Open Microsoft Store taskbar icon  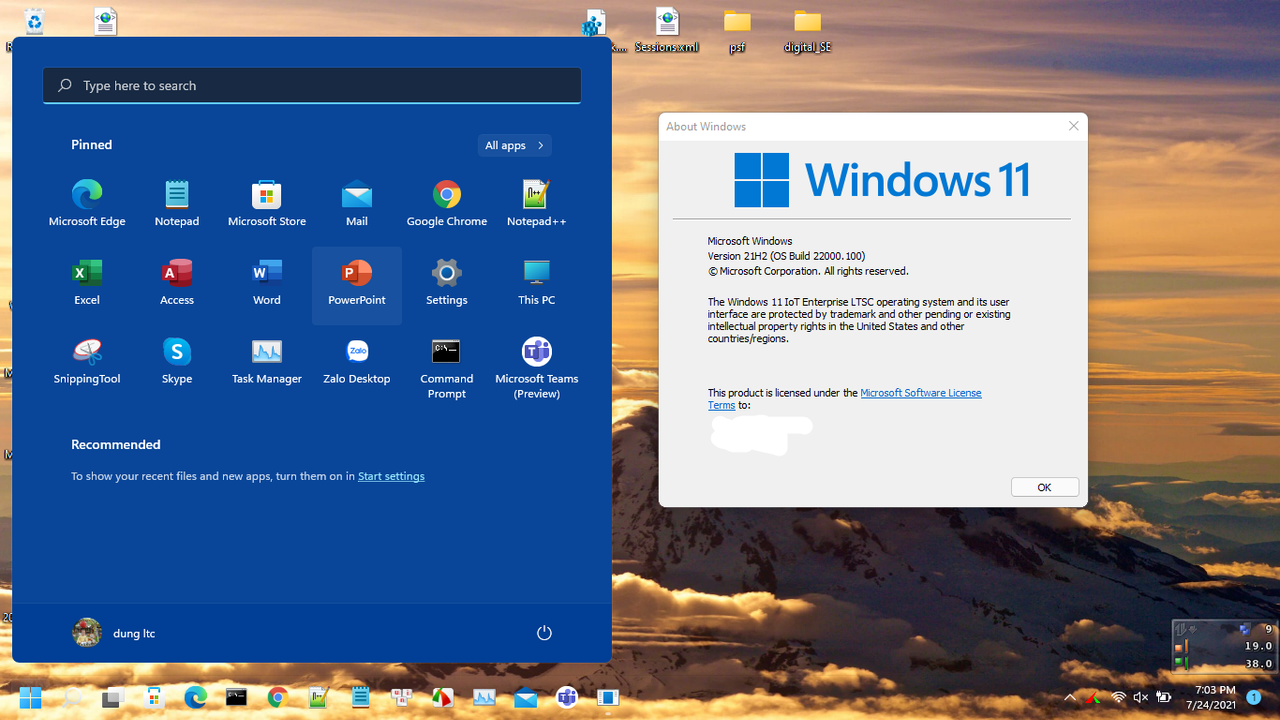click(154, 697)
